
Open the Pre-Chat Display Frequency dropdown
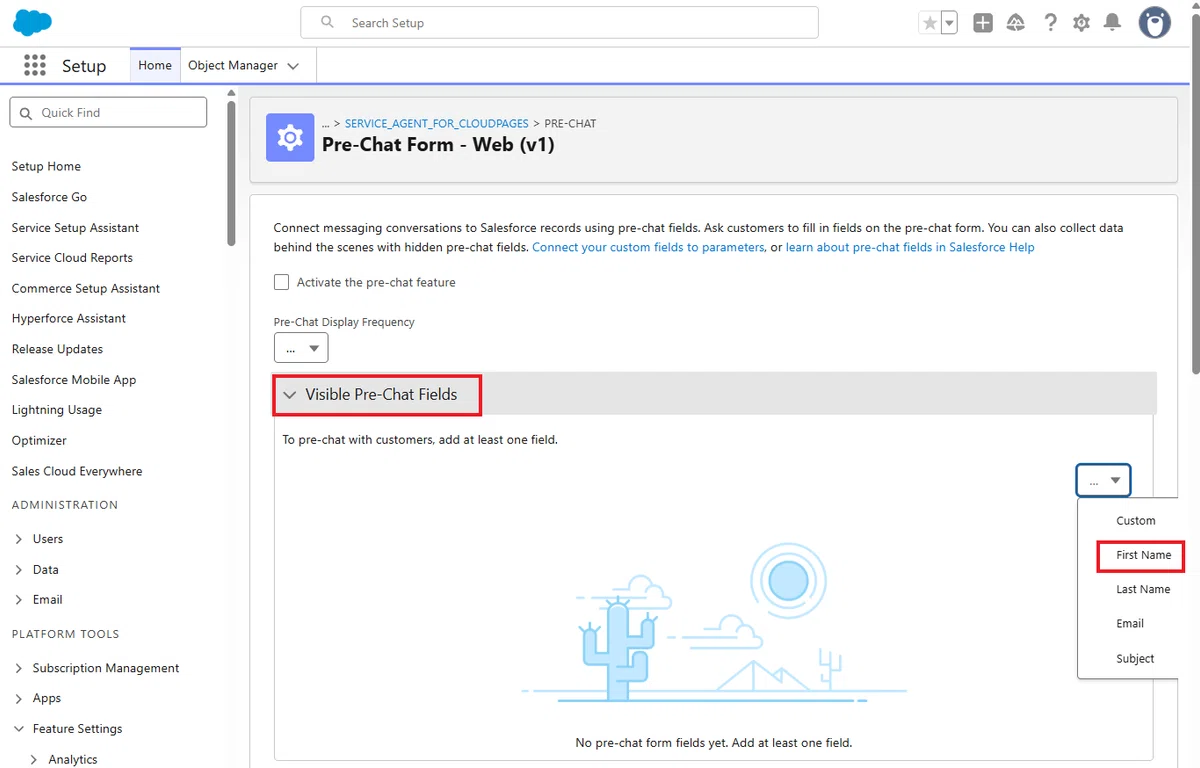tap(301, 348)
